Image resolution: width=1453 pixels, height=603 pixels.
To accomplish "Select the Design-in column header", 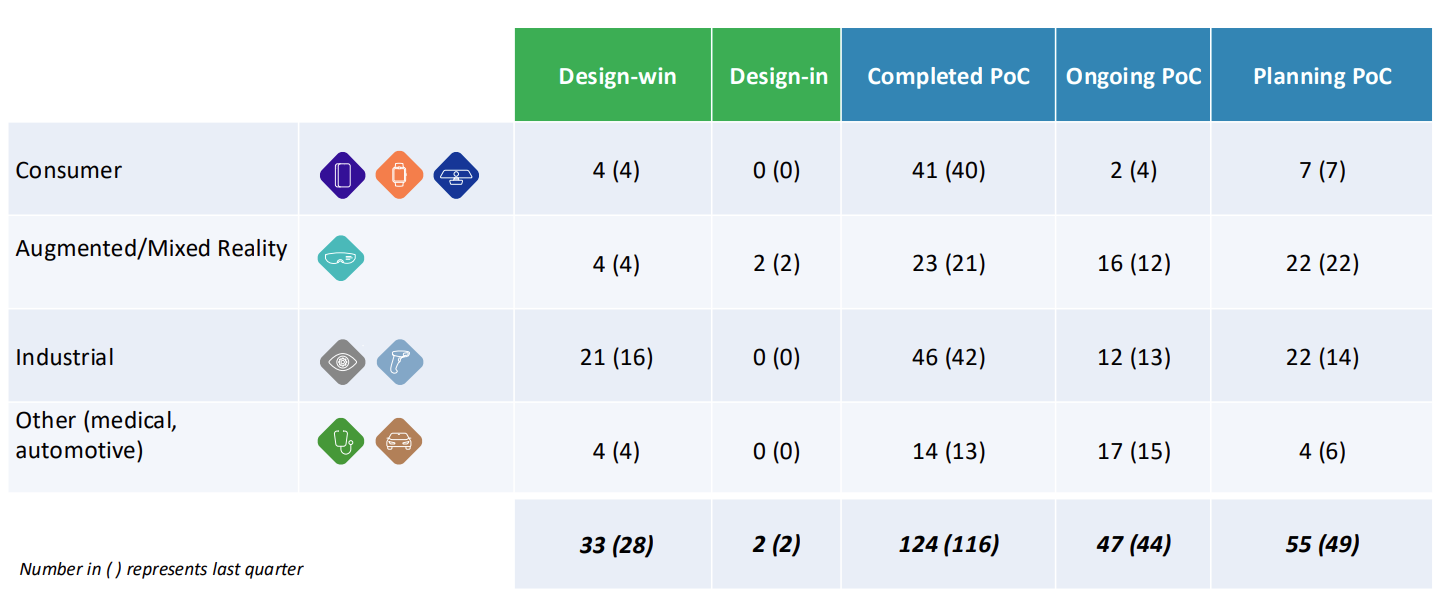I will pos(778,77).
